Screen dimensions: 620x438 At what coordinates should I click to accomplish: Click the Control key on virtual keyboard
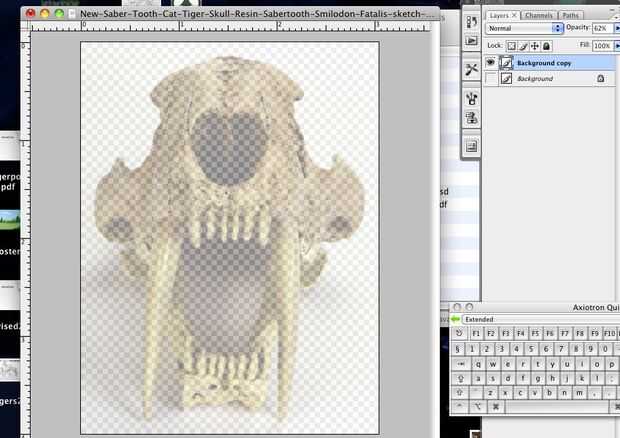point(459,406)
